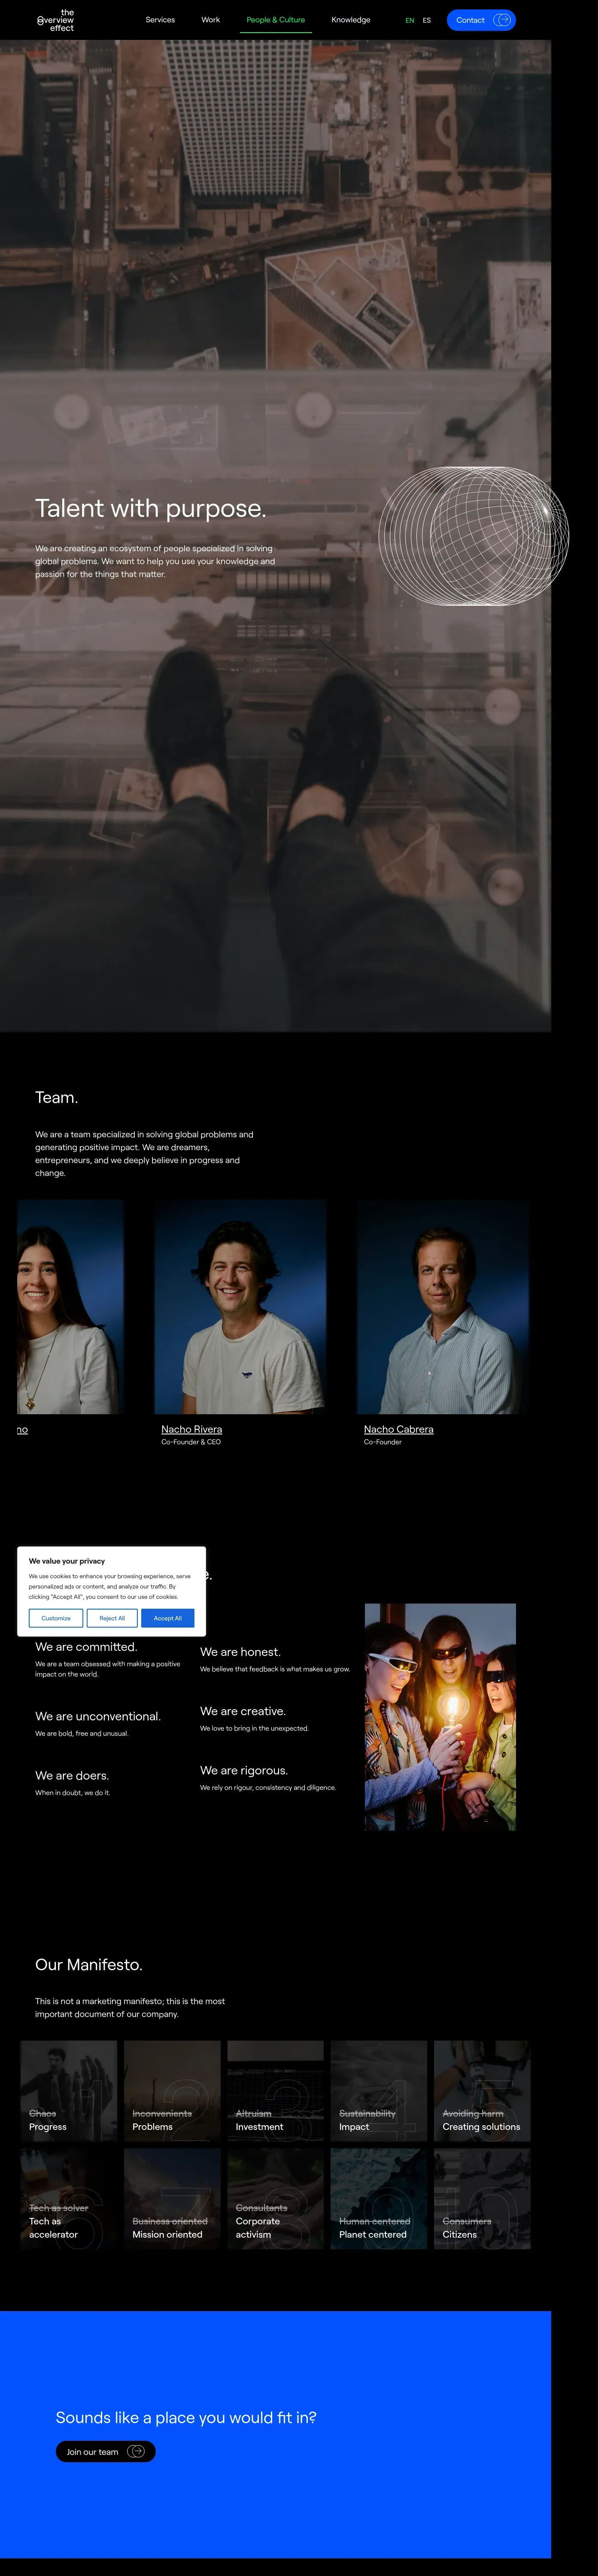
Task: Open the Knowledge menu item
Action: click(x=351, y=20)
